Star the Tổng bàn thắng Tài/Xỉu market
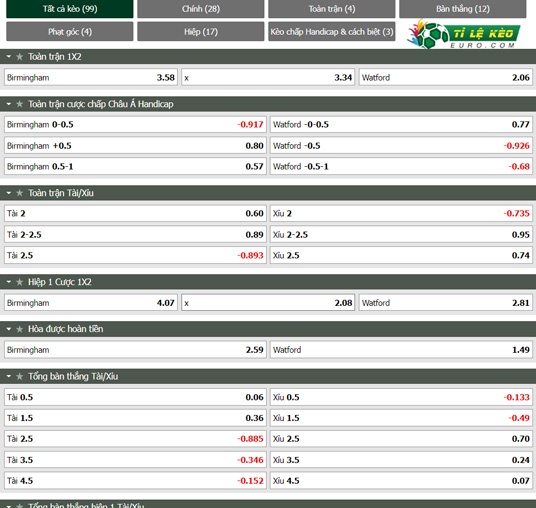Screen dimensions: 536x508 [19, 376]
